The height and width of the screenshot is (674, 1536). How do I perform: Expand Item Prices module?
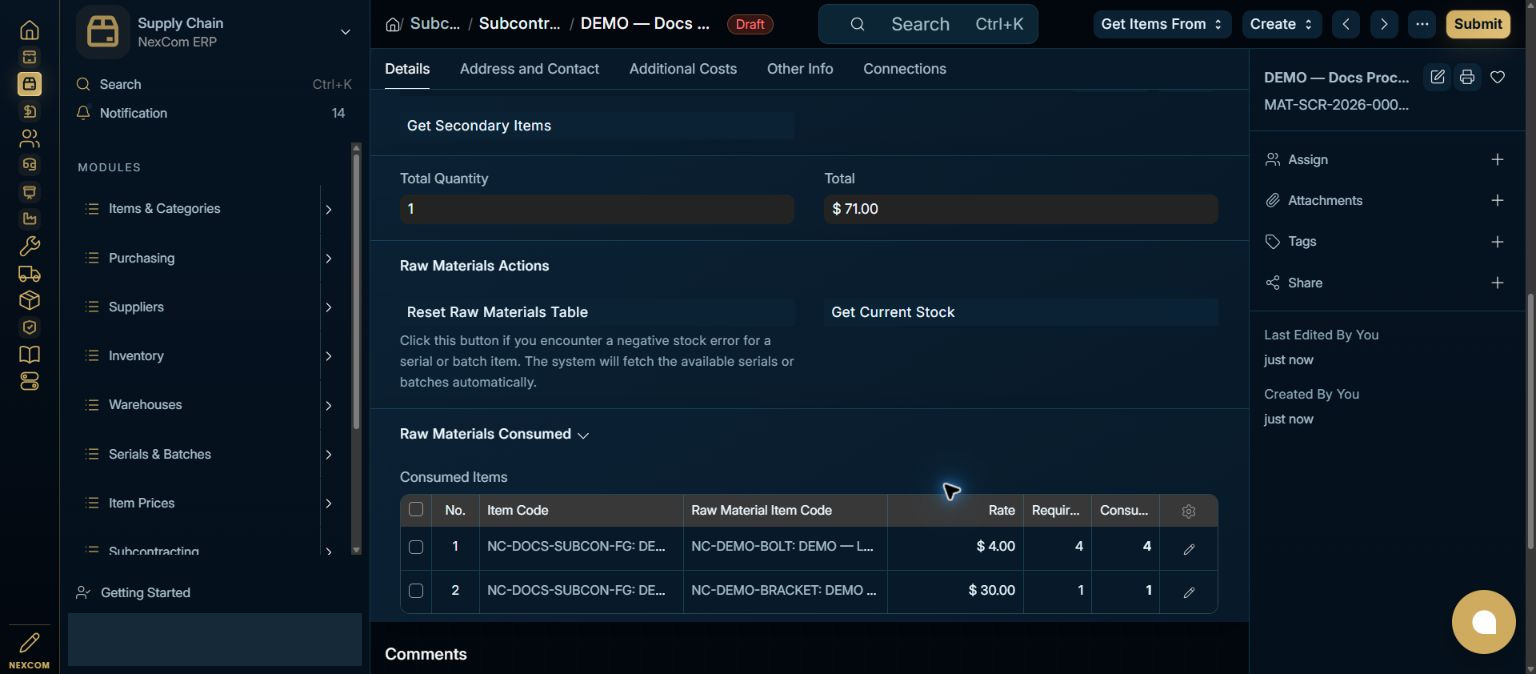pos(327,503)
